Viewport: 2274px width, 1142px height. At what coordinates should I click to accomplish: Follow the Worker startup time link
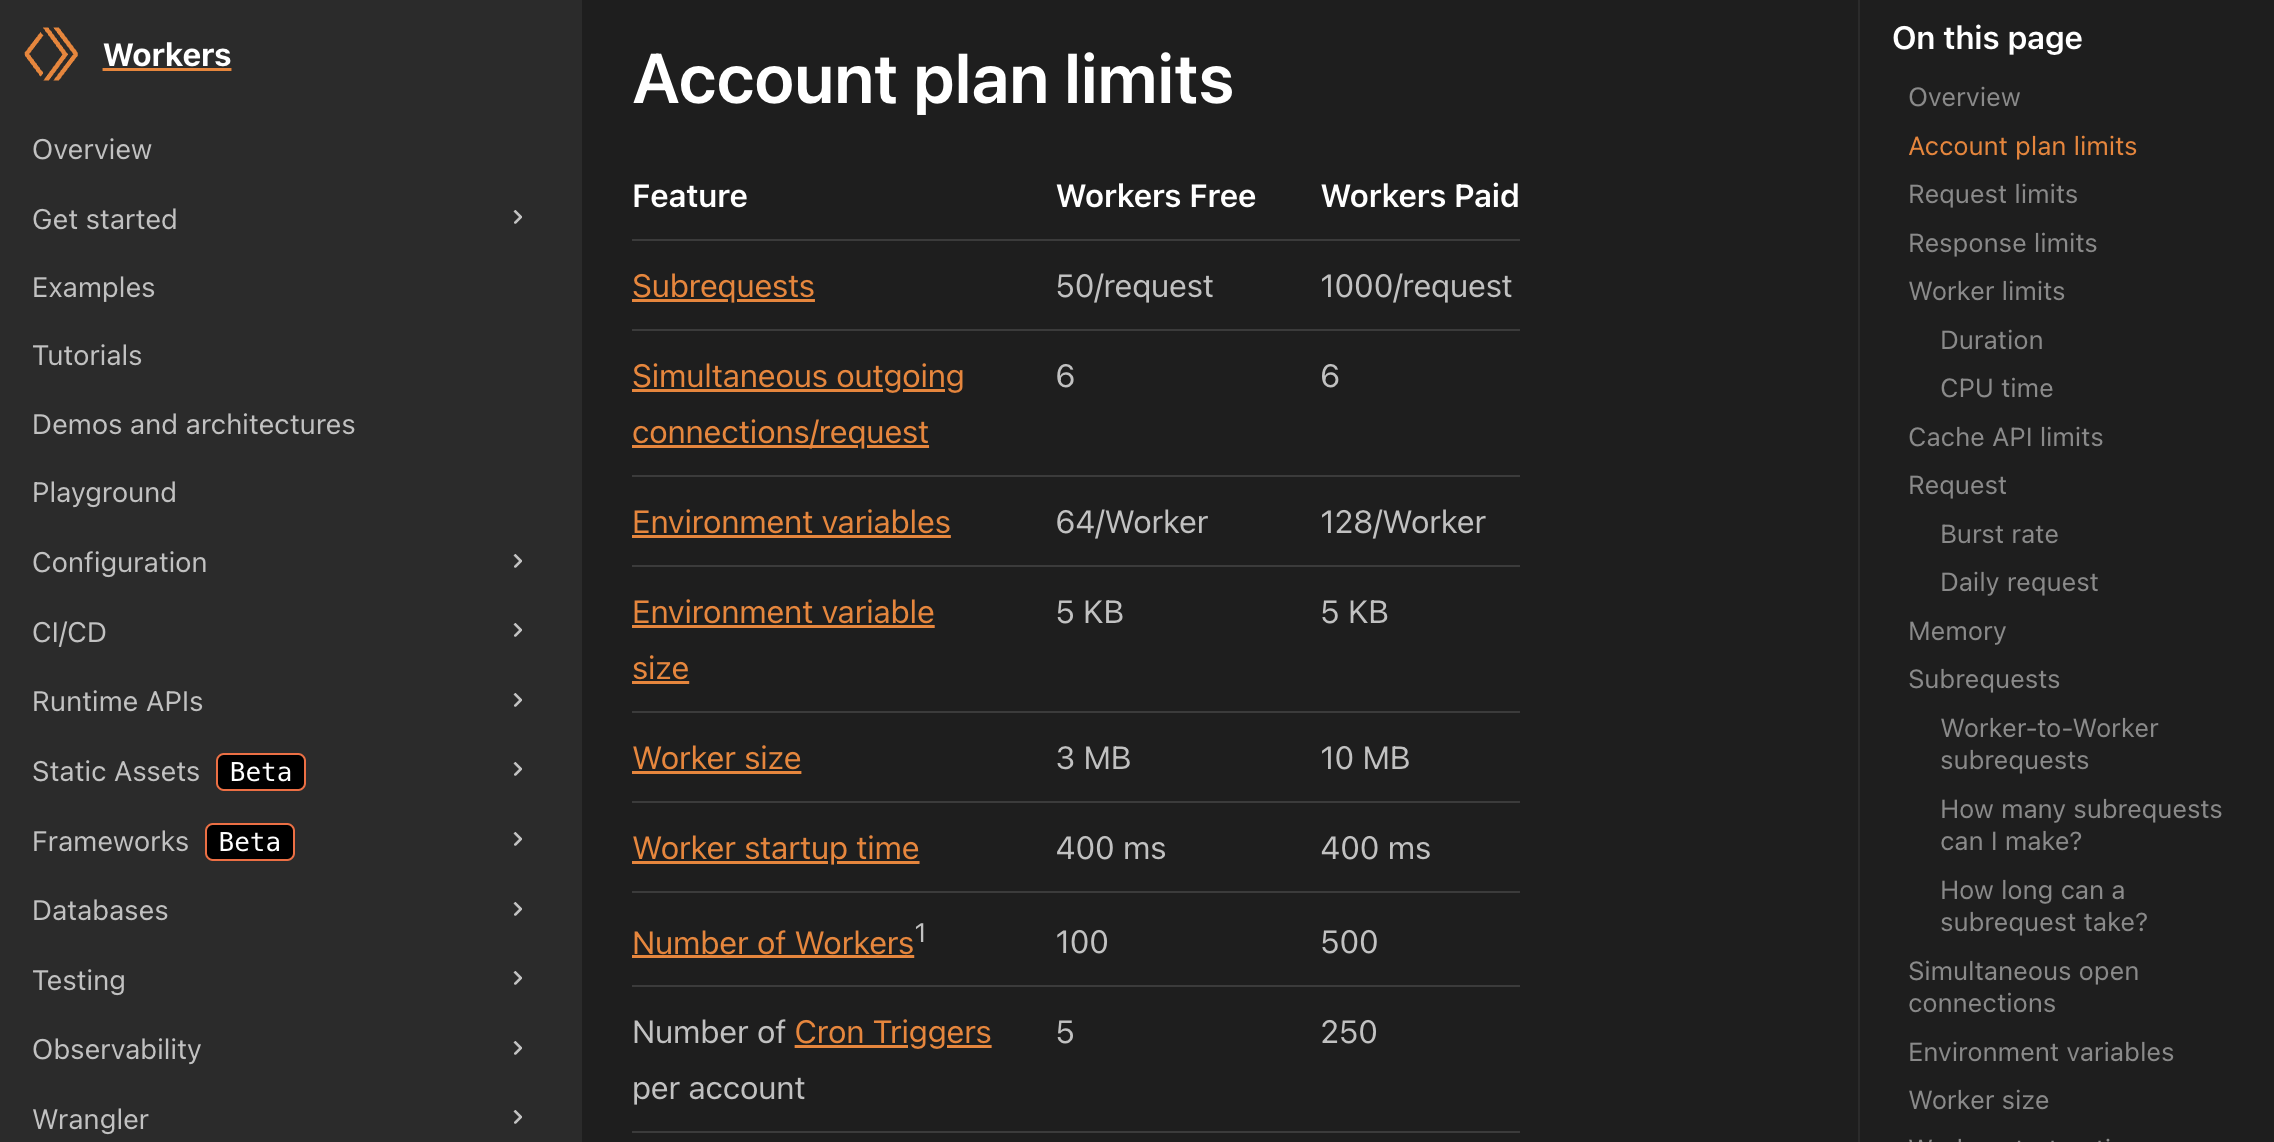pos(775,848)
